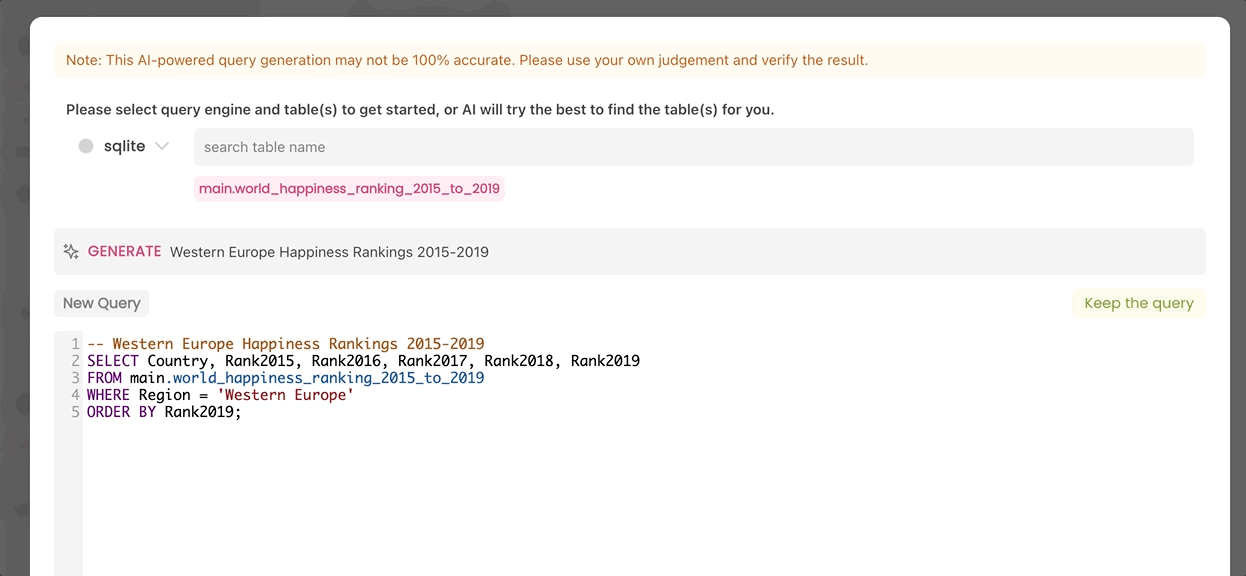Open the sqlite query engine selector label

point(124,146)
